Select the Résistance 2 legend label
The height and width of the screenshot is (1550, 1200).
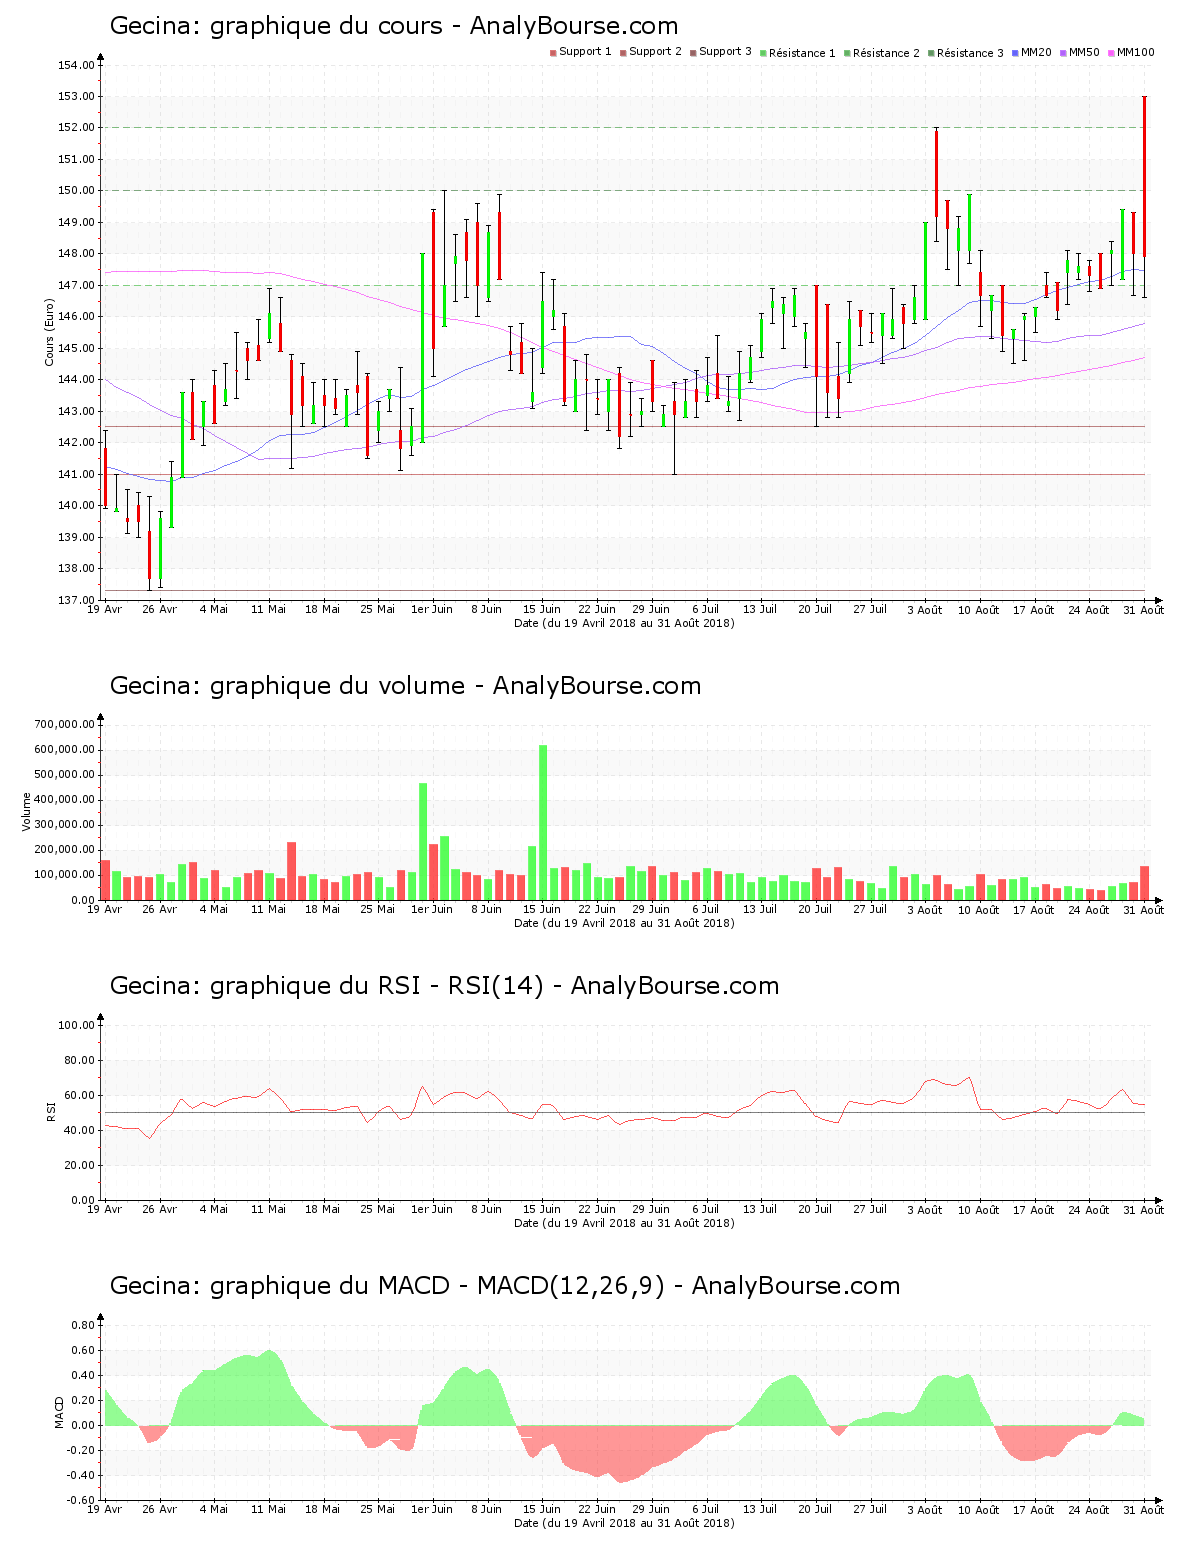[886, 53]
